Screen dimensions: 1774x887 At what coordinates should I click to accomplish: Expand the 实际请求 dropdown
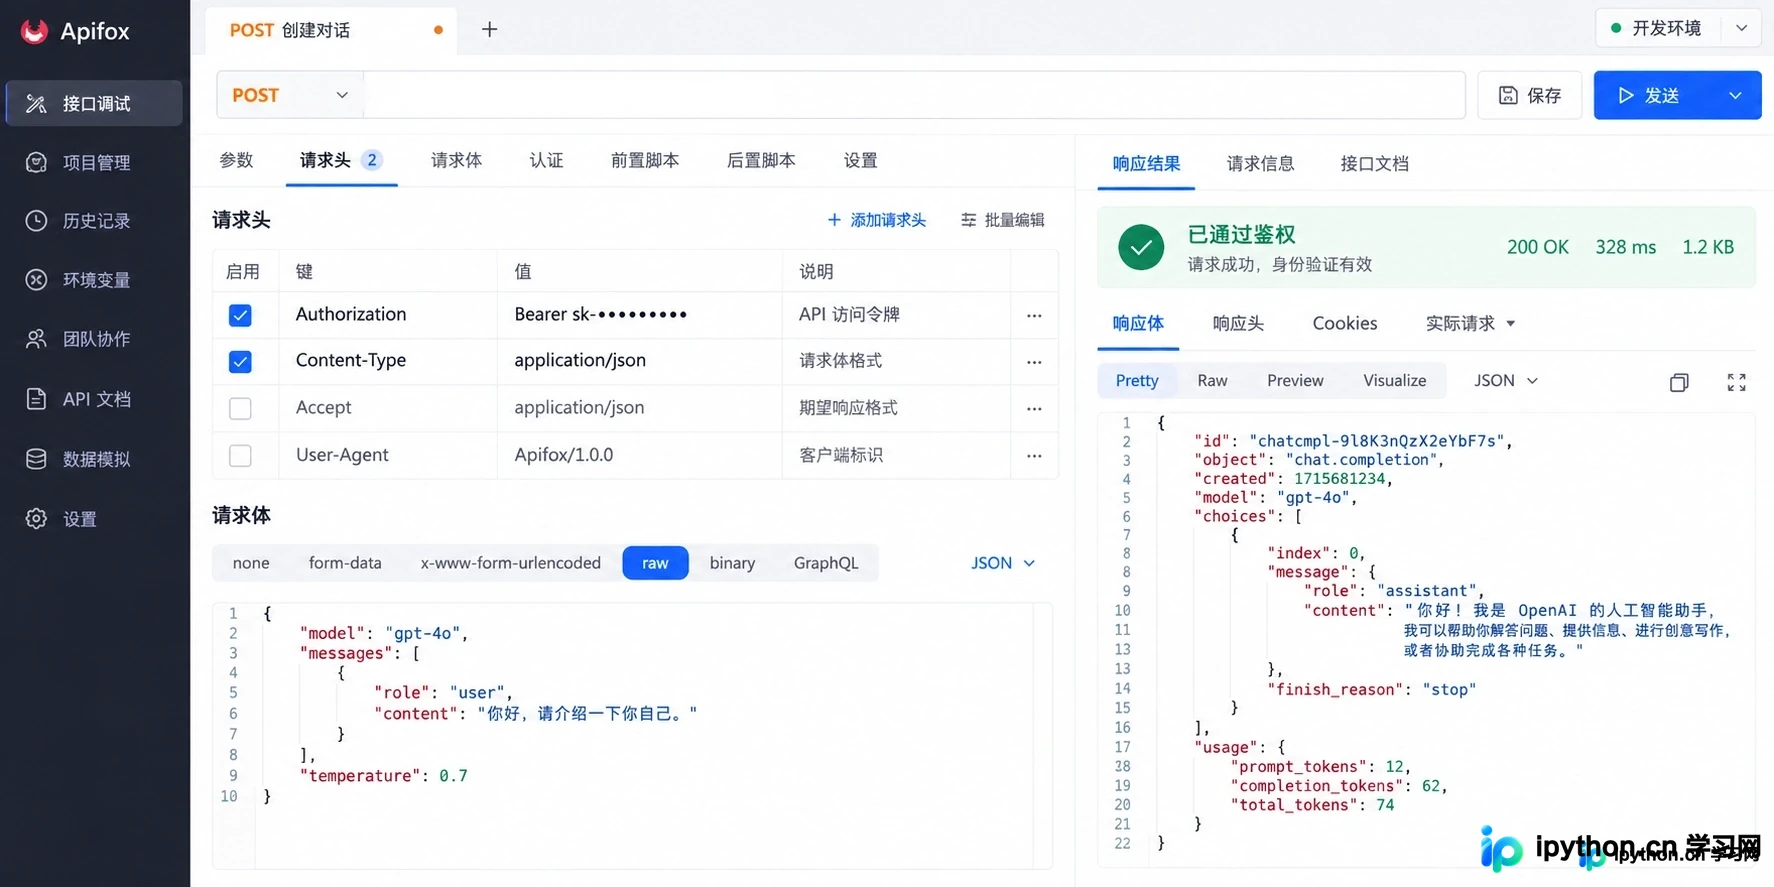click(1470, 323)
